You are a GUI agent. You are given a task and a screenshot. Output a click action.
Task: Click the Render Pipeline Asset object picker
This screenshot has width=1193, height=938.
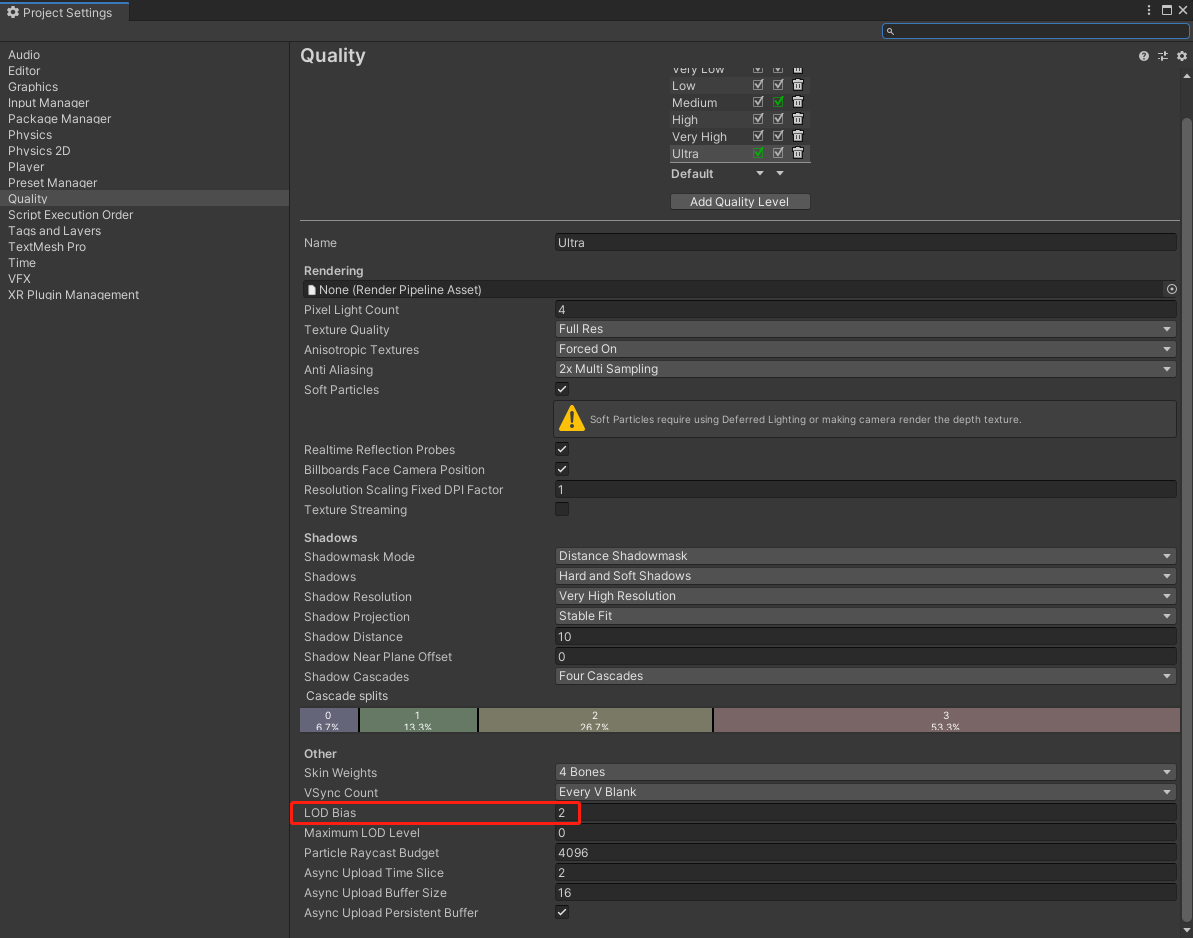coord(1172,289)
